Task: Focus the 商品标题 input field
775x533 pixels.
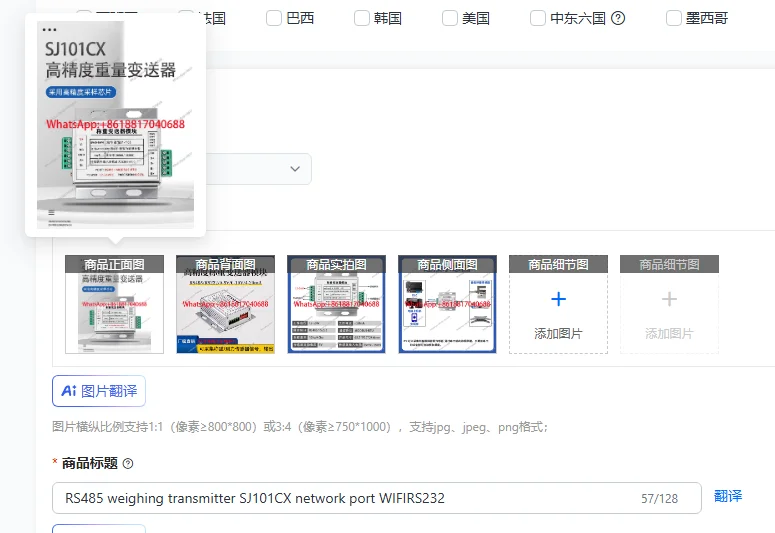Action: [x=377, y=498]
